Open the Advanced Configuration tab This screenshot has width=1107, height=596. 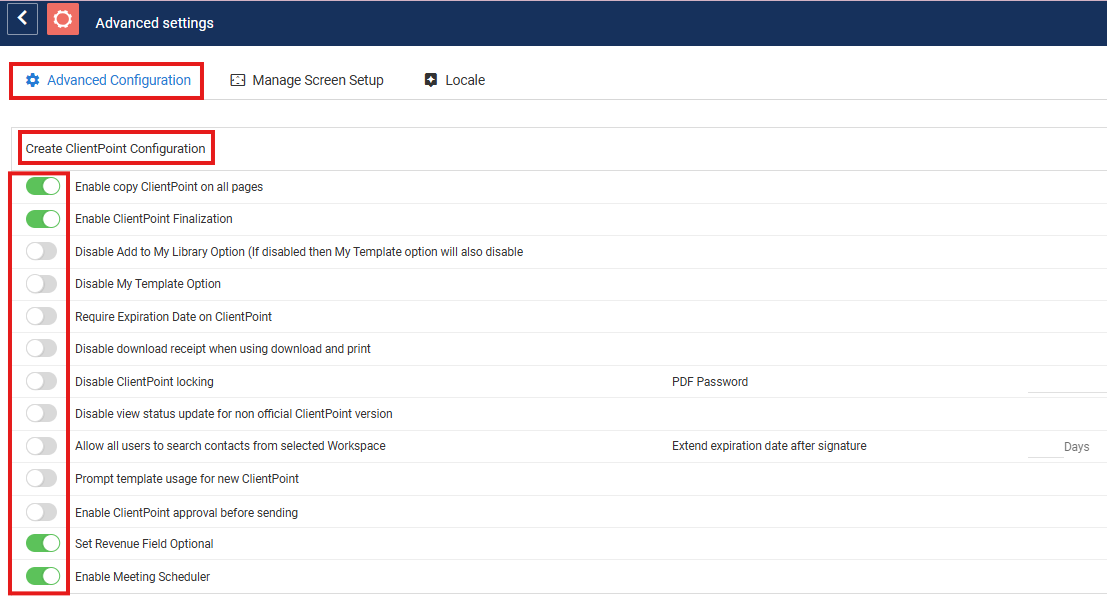pos(107,81)
